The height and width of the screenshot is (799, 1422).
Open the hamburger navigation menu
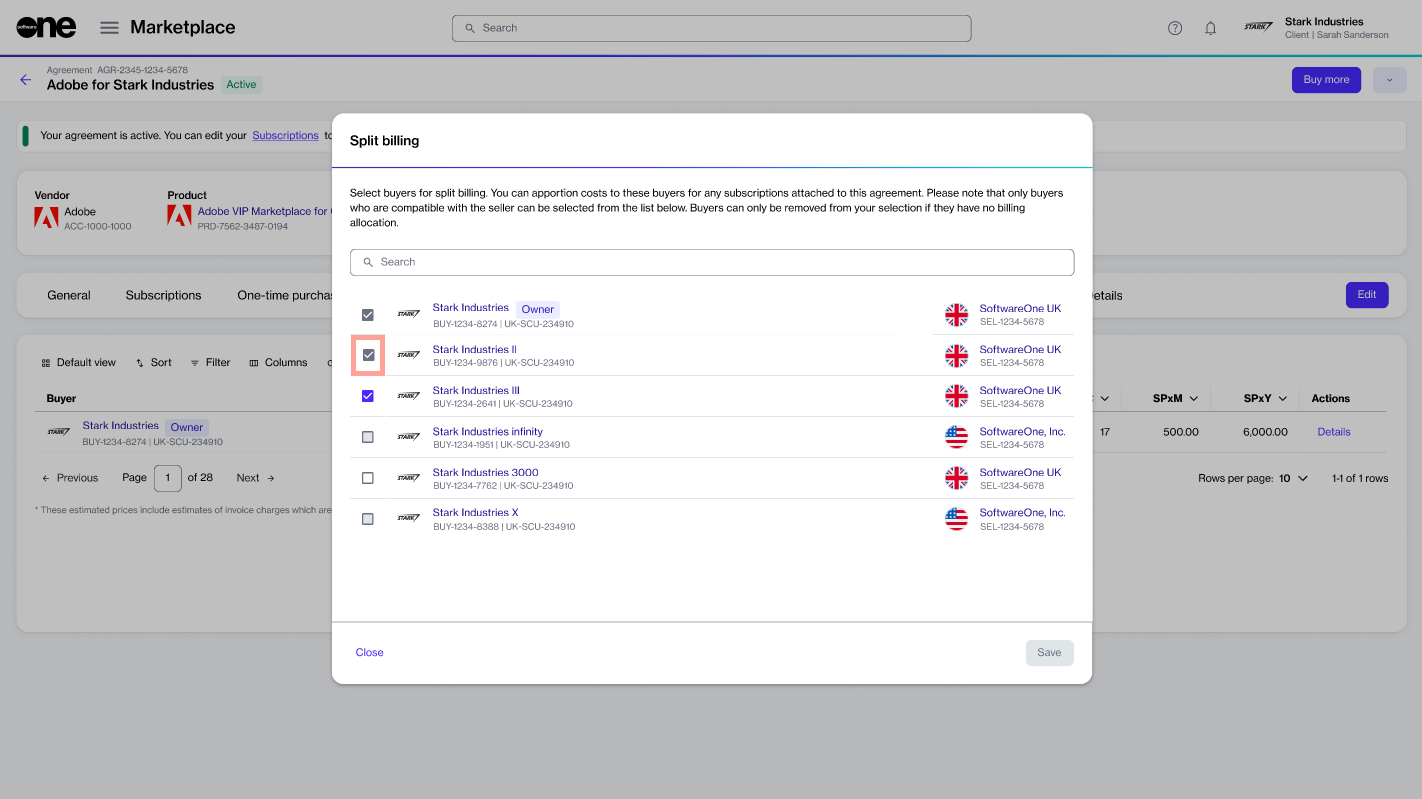tap(110, 28)
